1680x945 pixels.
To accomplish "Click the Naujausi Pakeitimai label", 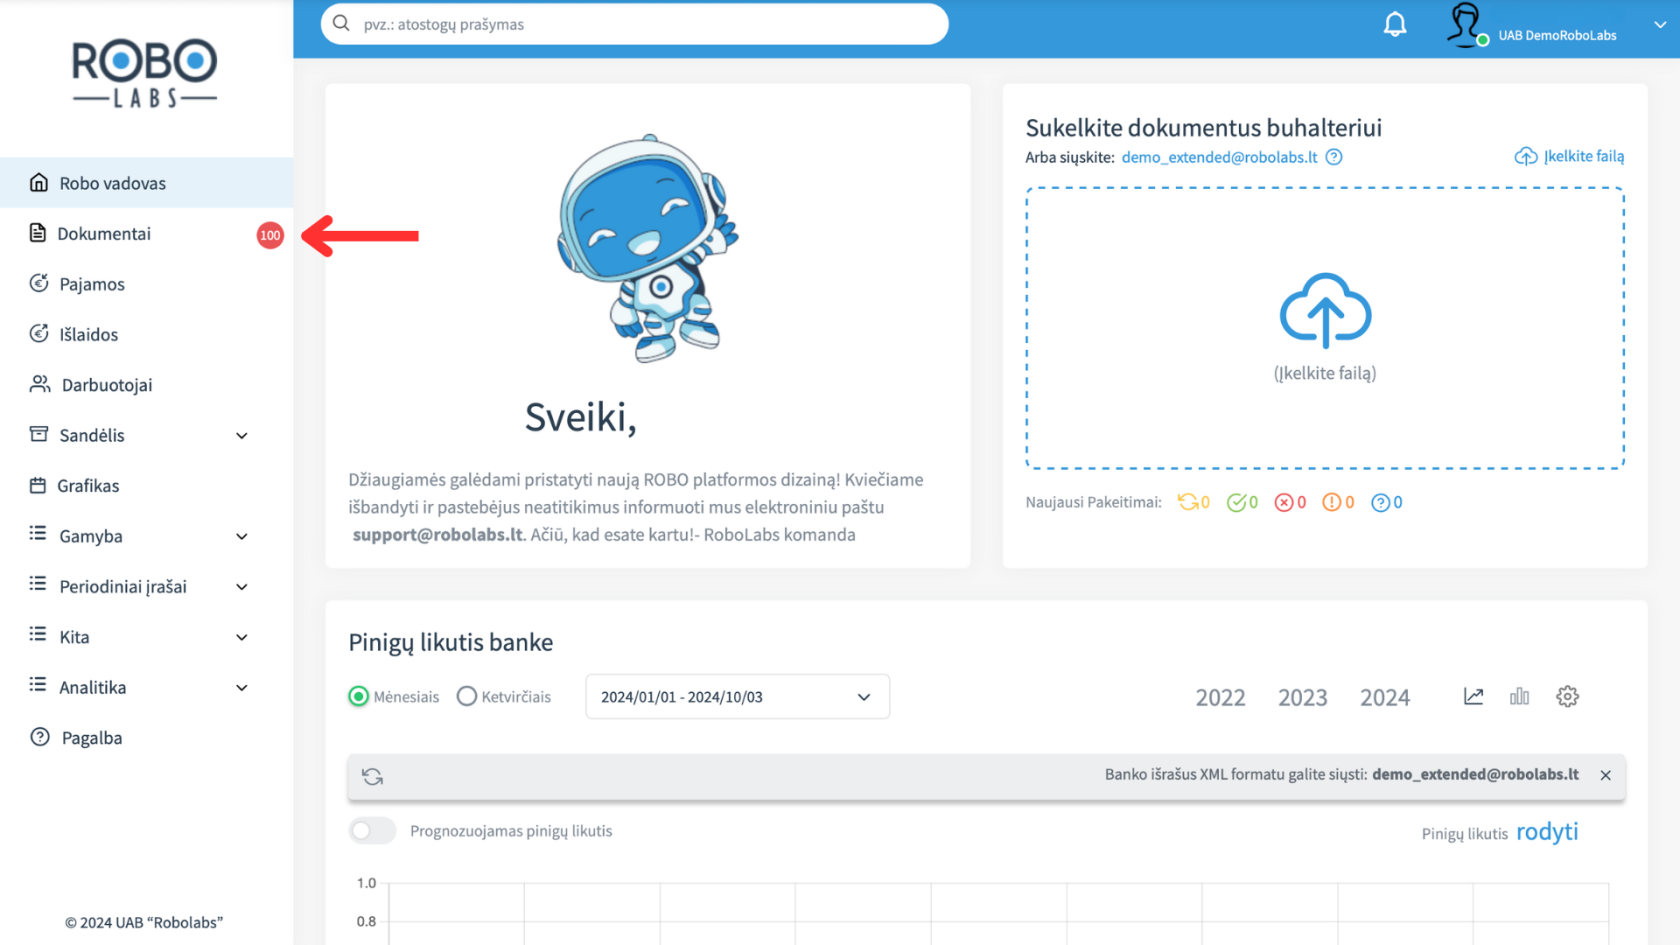I will [1093, 502].
